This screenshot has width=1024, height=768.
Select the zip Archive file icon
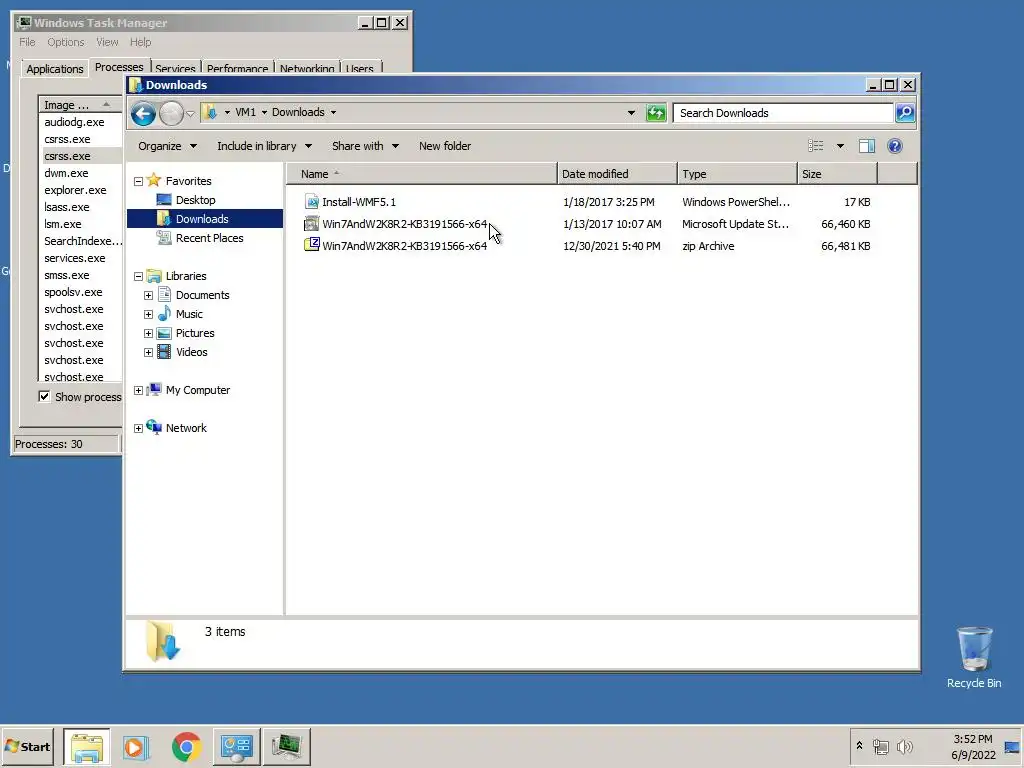click(312, 246)
